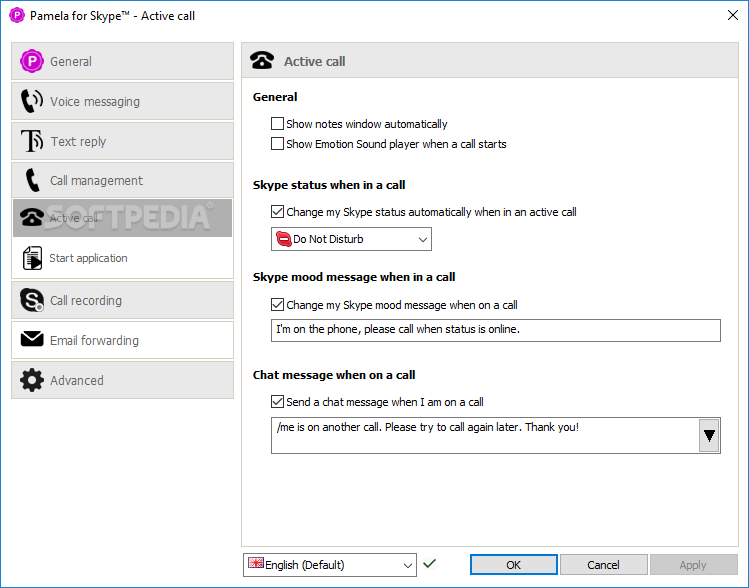Viewport: 749px width, 588px height.
Task: Open the Do Not Disturb status dropdown
Action: click(351, 239)
